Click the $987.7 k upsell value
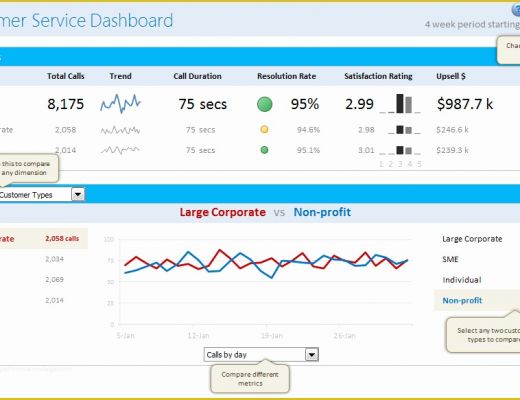The image size is (520, 400). (465, 104)
